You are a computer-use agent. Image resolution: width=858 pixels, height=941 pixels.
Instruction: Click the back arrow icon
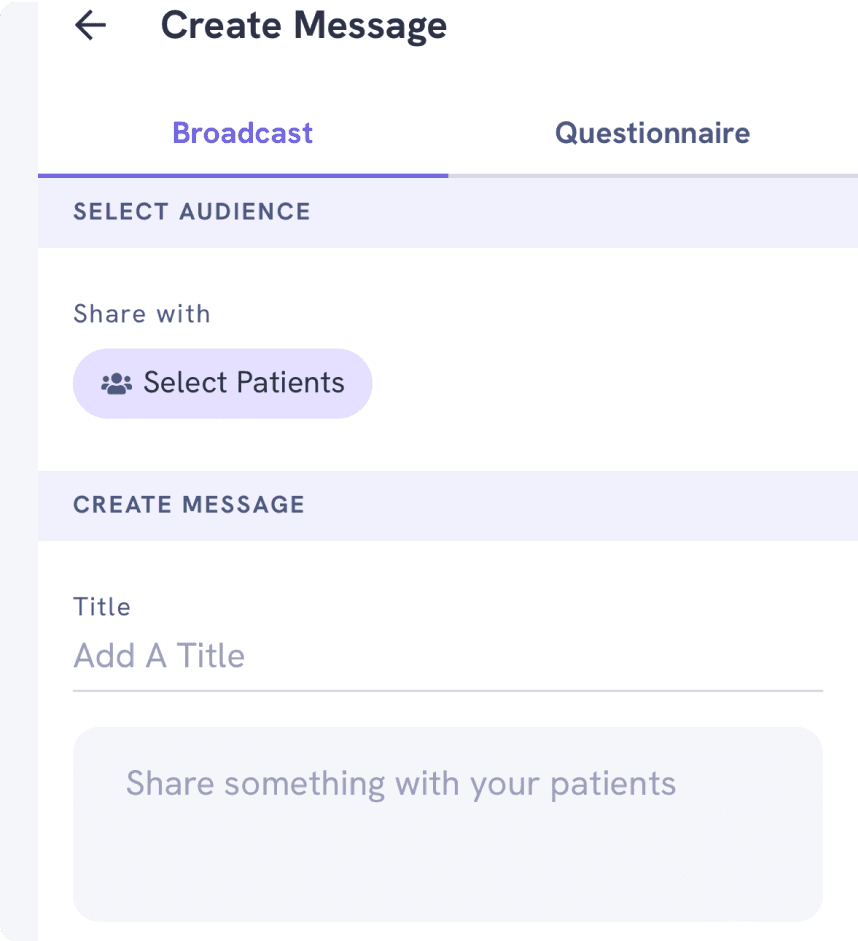click(x=90, y=26)
